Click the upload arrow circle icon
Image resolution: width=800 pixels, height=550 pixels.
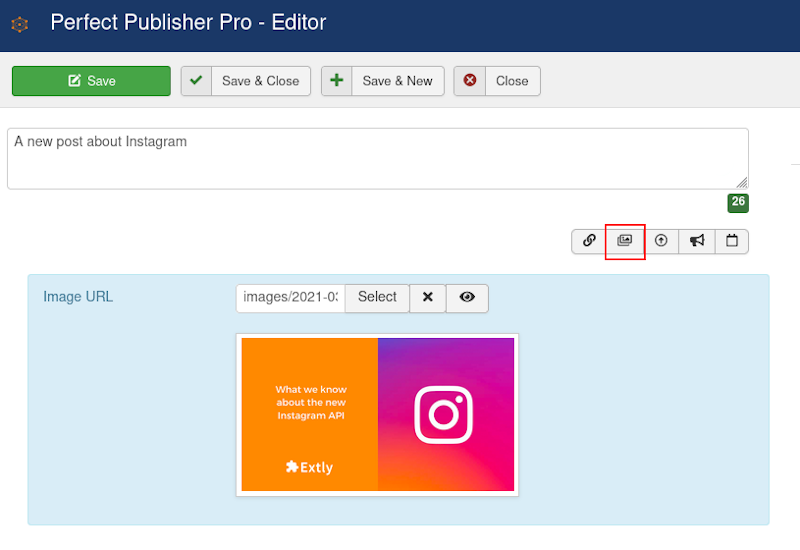661,241
